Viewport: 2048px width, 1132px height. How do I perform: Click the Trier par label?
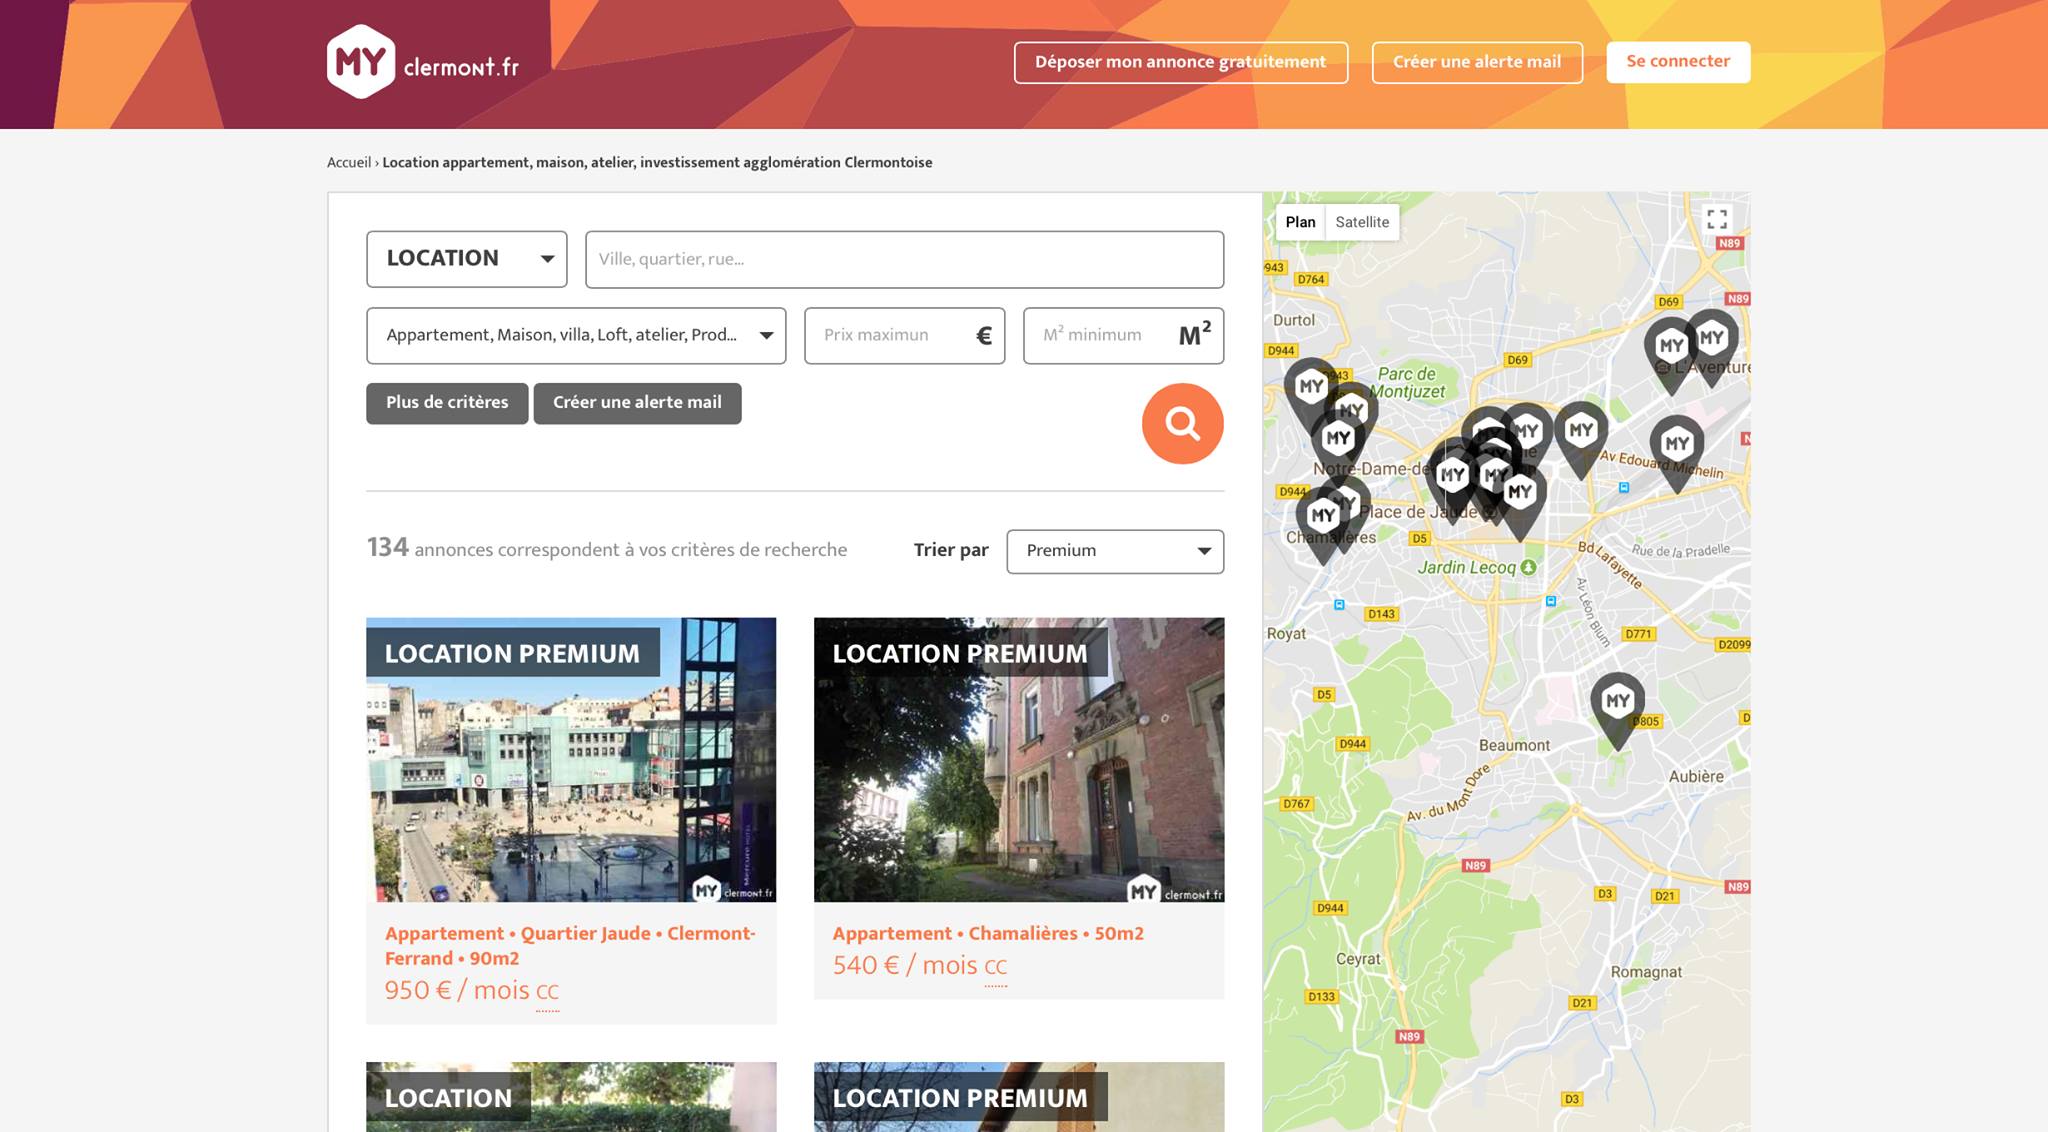951,550
